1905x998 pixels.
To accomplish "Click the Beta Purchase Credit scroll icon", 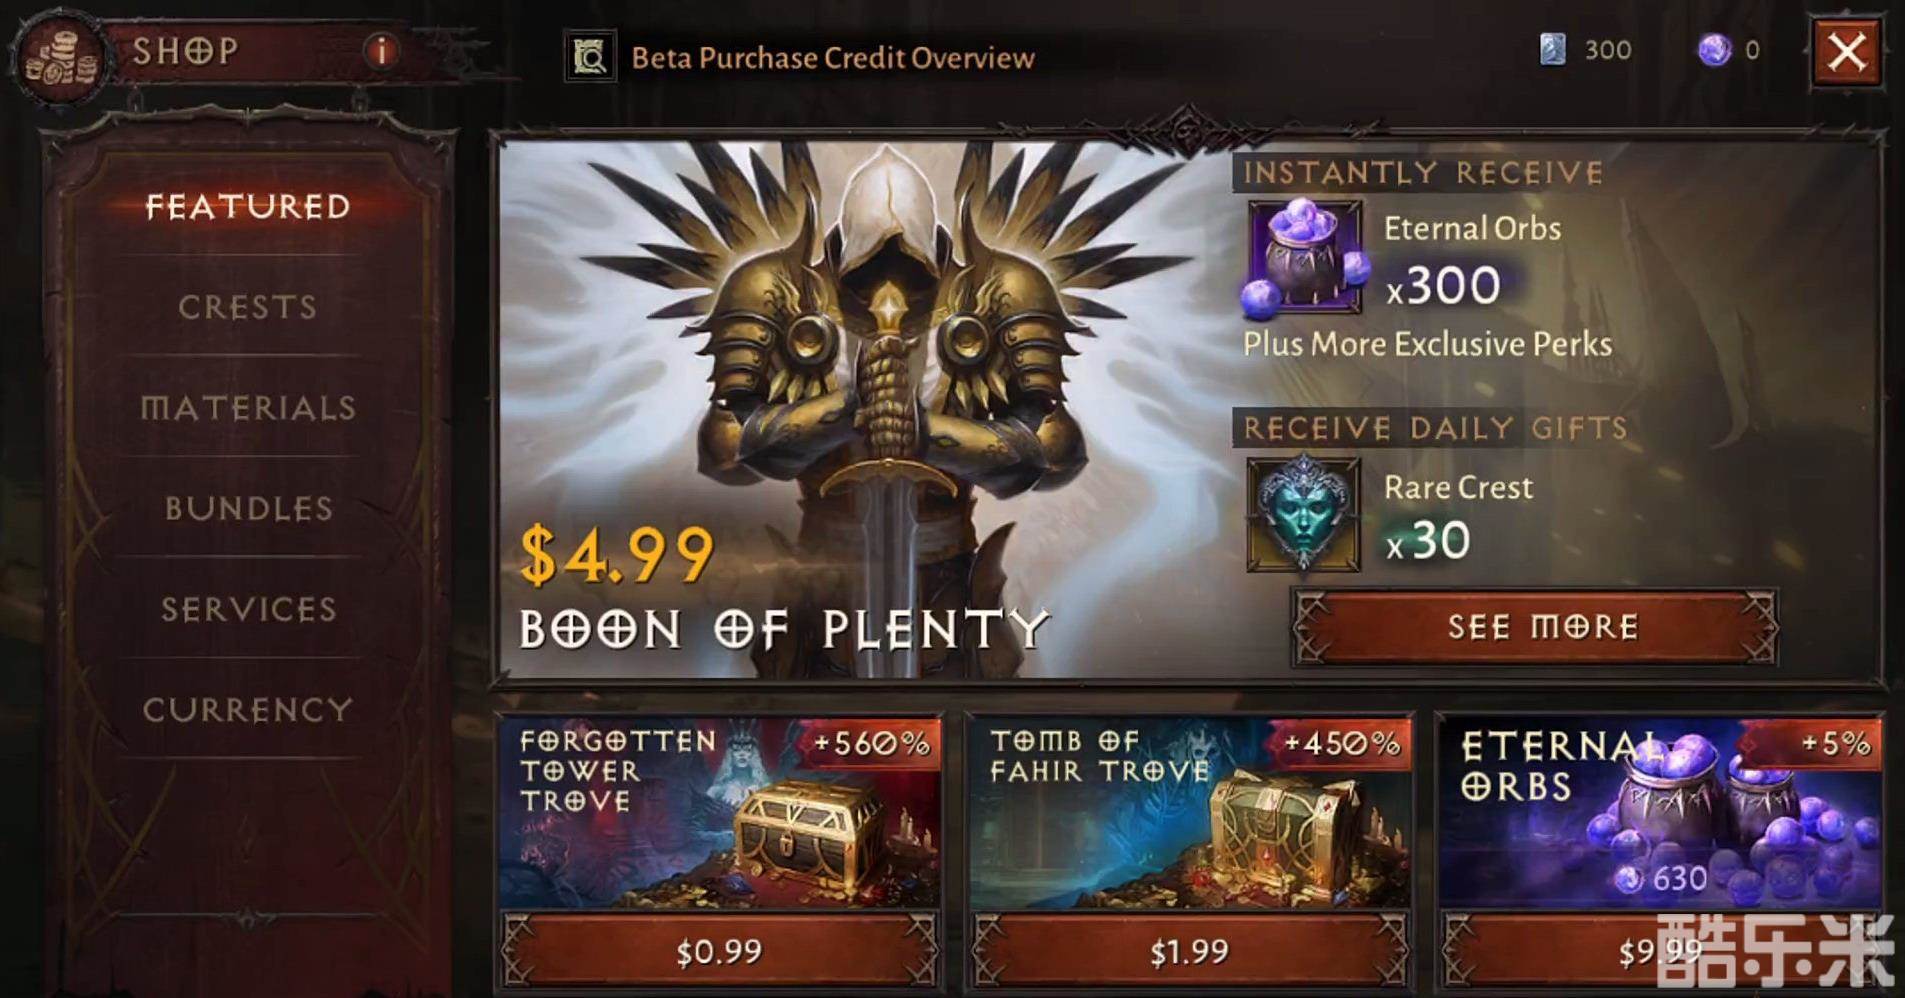I will coord(590,57).
